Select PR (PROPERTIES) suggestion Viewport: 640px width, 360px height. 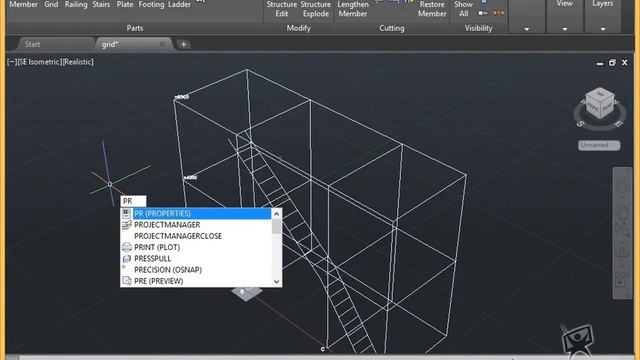click(196, 213)
